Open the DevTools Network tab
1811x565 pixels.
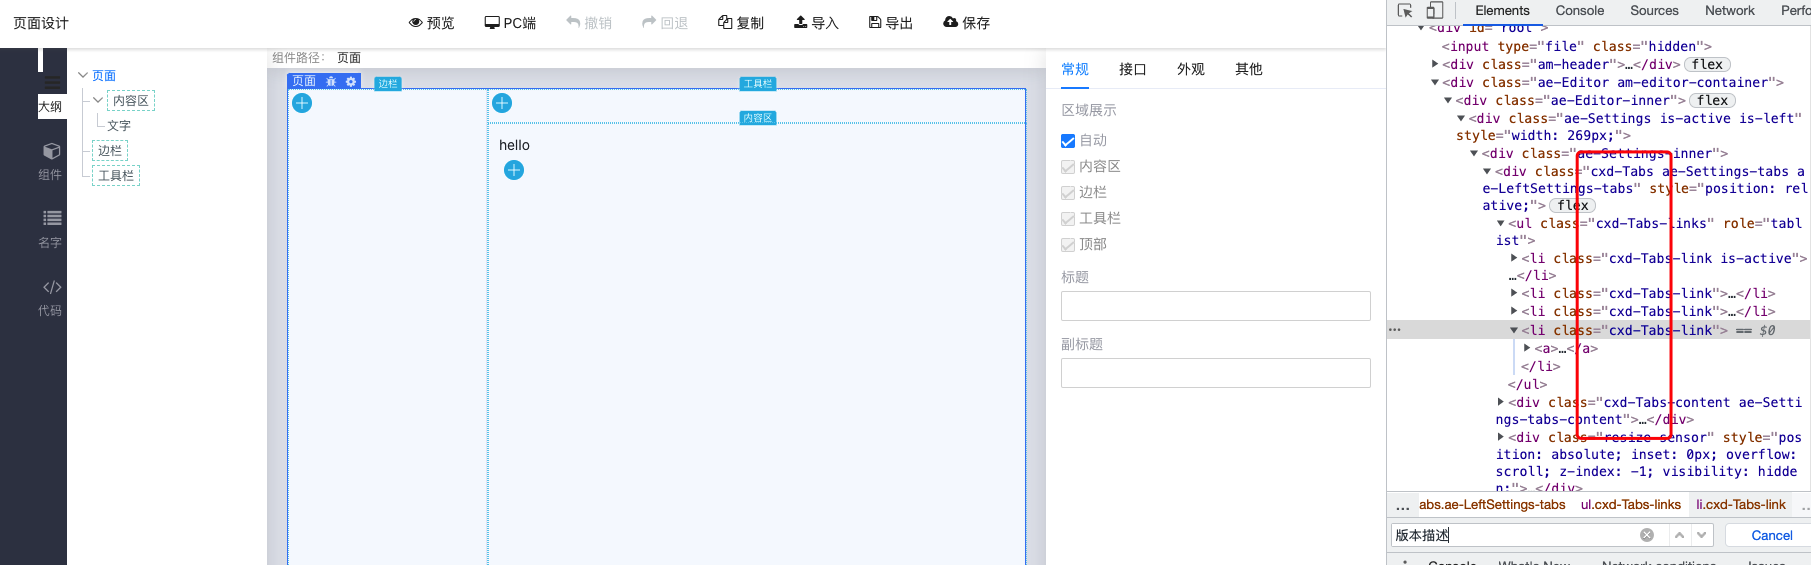(1730, 11)
